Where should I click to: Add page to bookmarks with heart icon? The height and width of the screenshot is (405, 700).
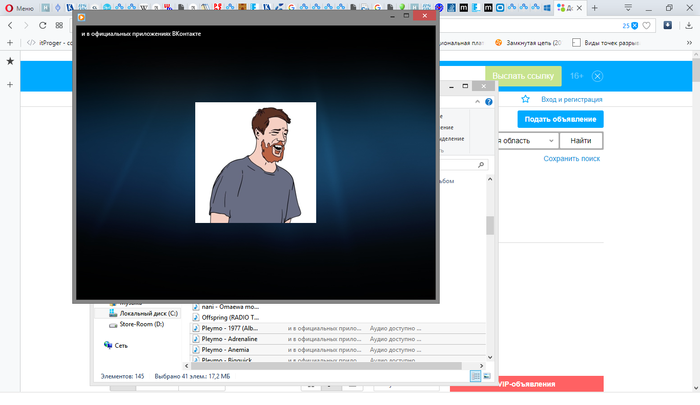tap(646, 26)
